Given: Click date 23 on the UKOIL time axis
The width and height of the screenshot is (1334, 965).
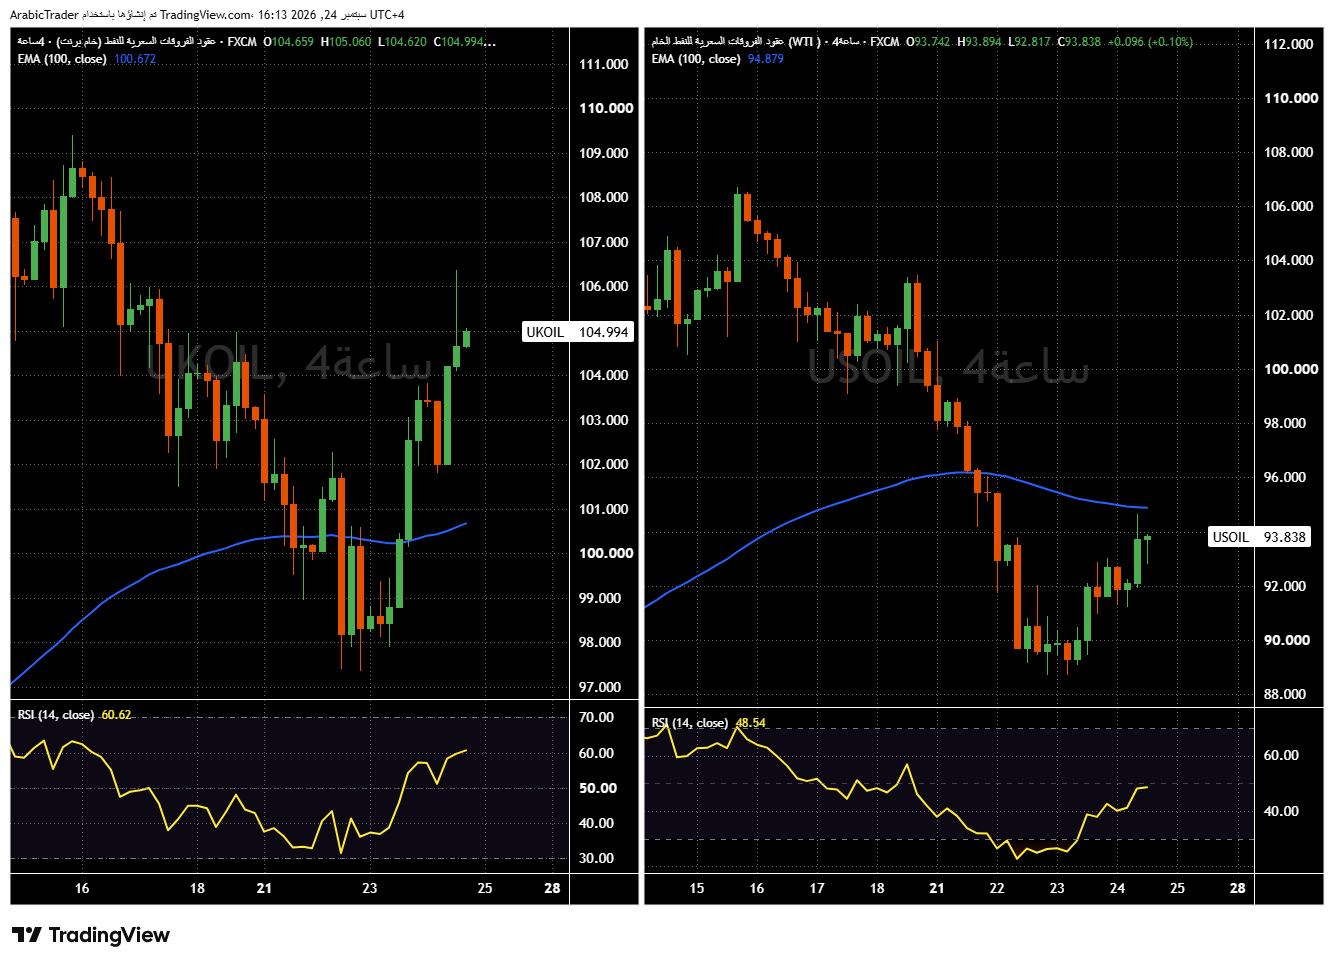Looking at the screenshot, I should [370, 888].
